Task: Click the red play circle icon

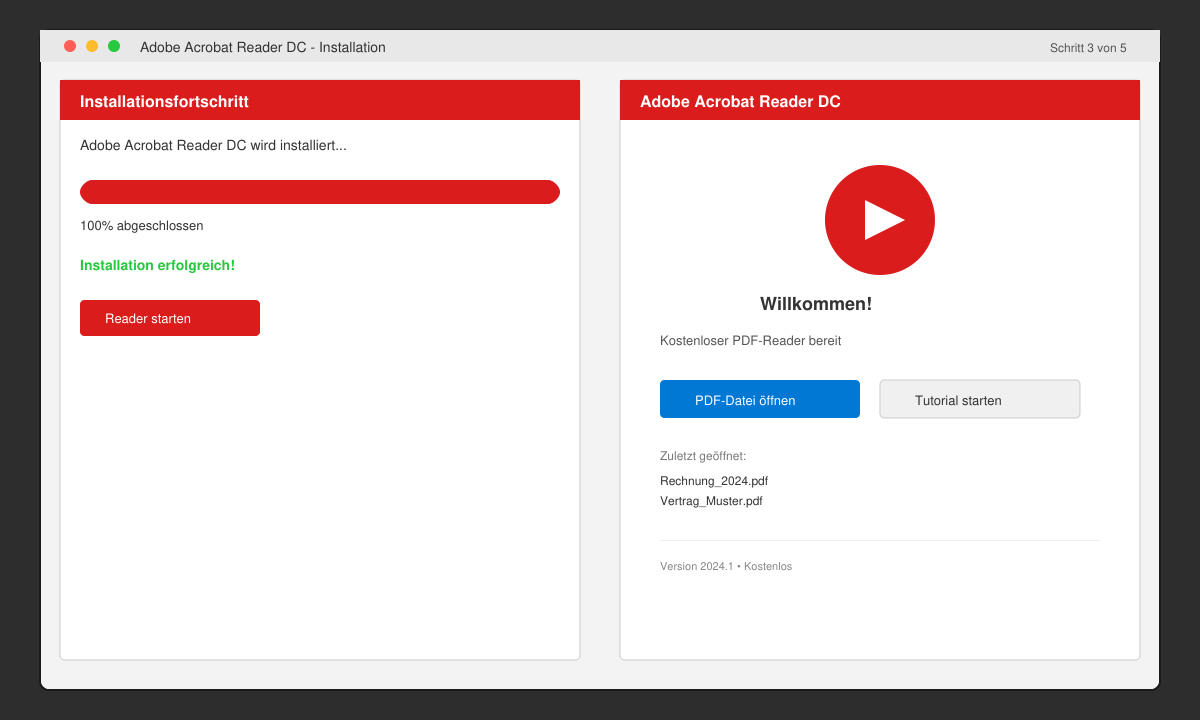Action: 880,220
